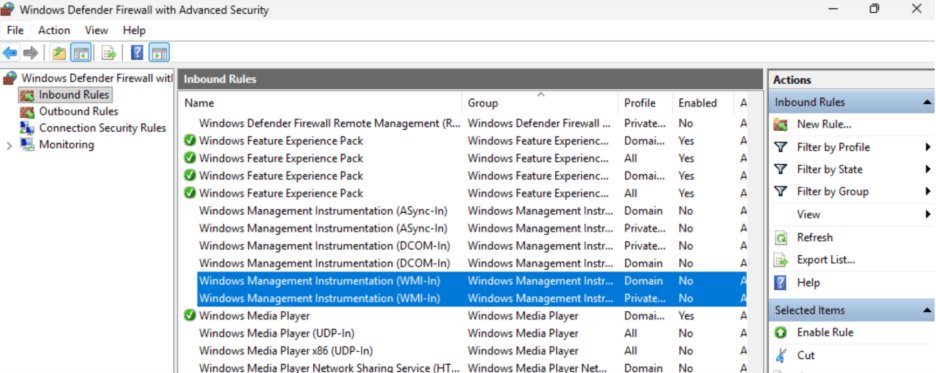Click the Export List icon in Actions pane
The height and width of the screenshot is (373, 936).
point(781,260)
